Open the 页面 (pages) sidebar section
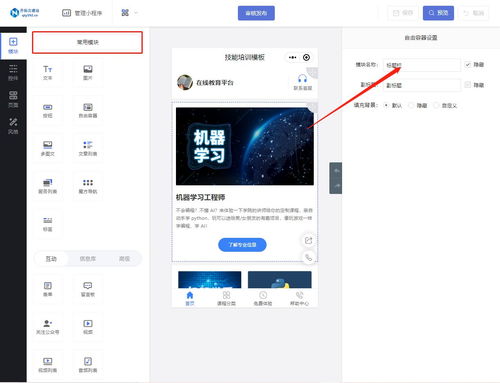 tap(13, 99)
